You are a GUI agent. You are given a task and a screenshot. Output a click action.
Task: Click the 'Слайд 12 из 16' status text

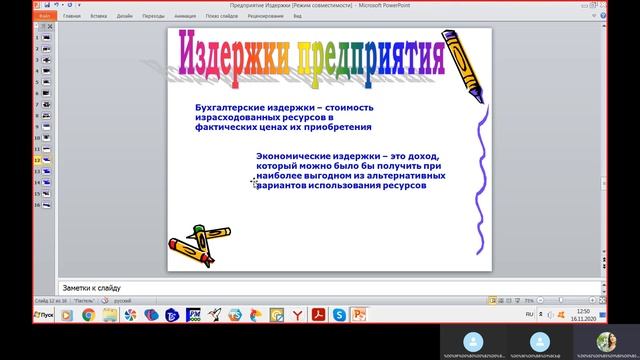(51, 301)
